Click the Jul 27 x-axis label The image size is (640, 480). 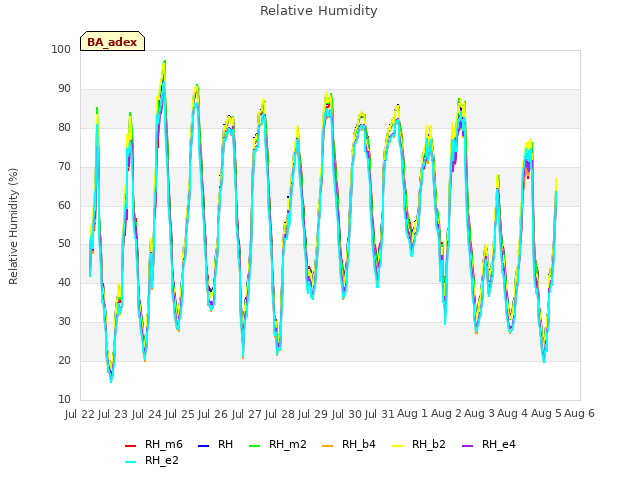(x=246, y=414)
